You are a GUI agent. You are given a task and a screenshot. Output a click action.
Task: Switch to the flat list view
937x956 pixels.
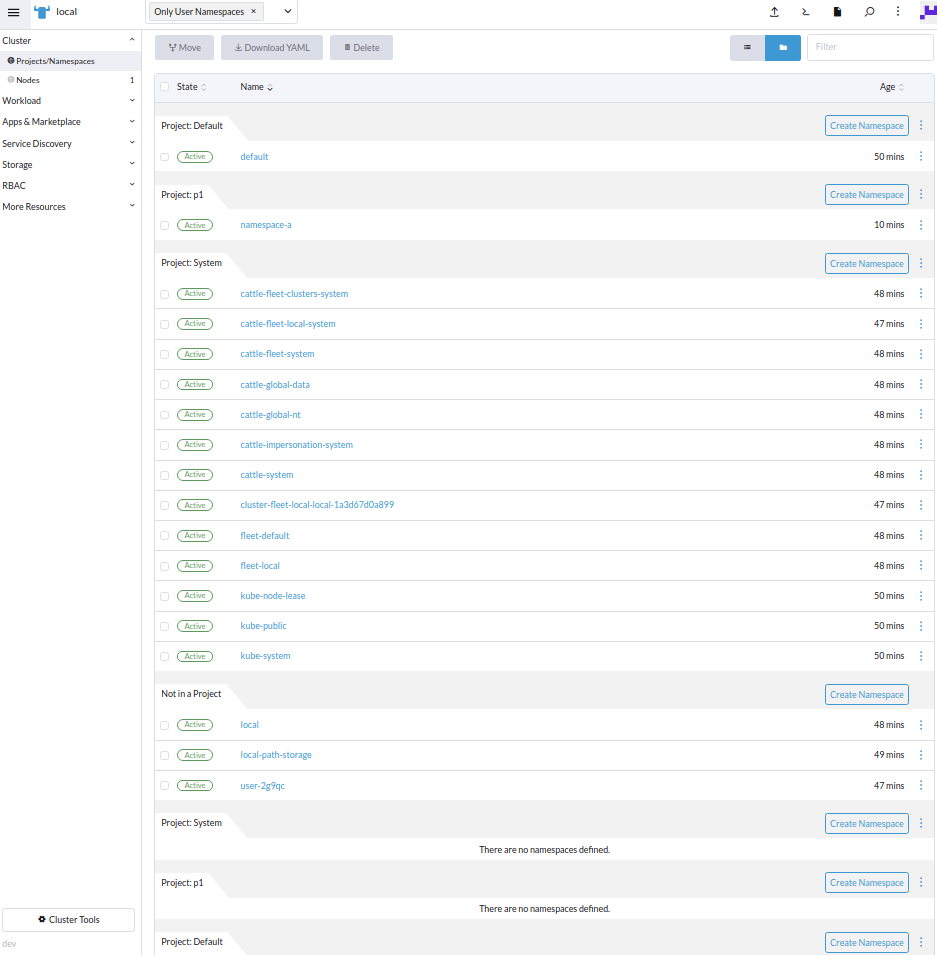[747, 47]
